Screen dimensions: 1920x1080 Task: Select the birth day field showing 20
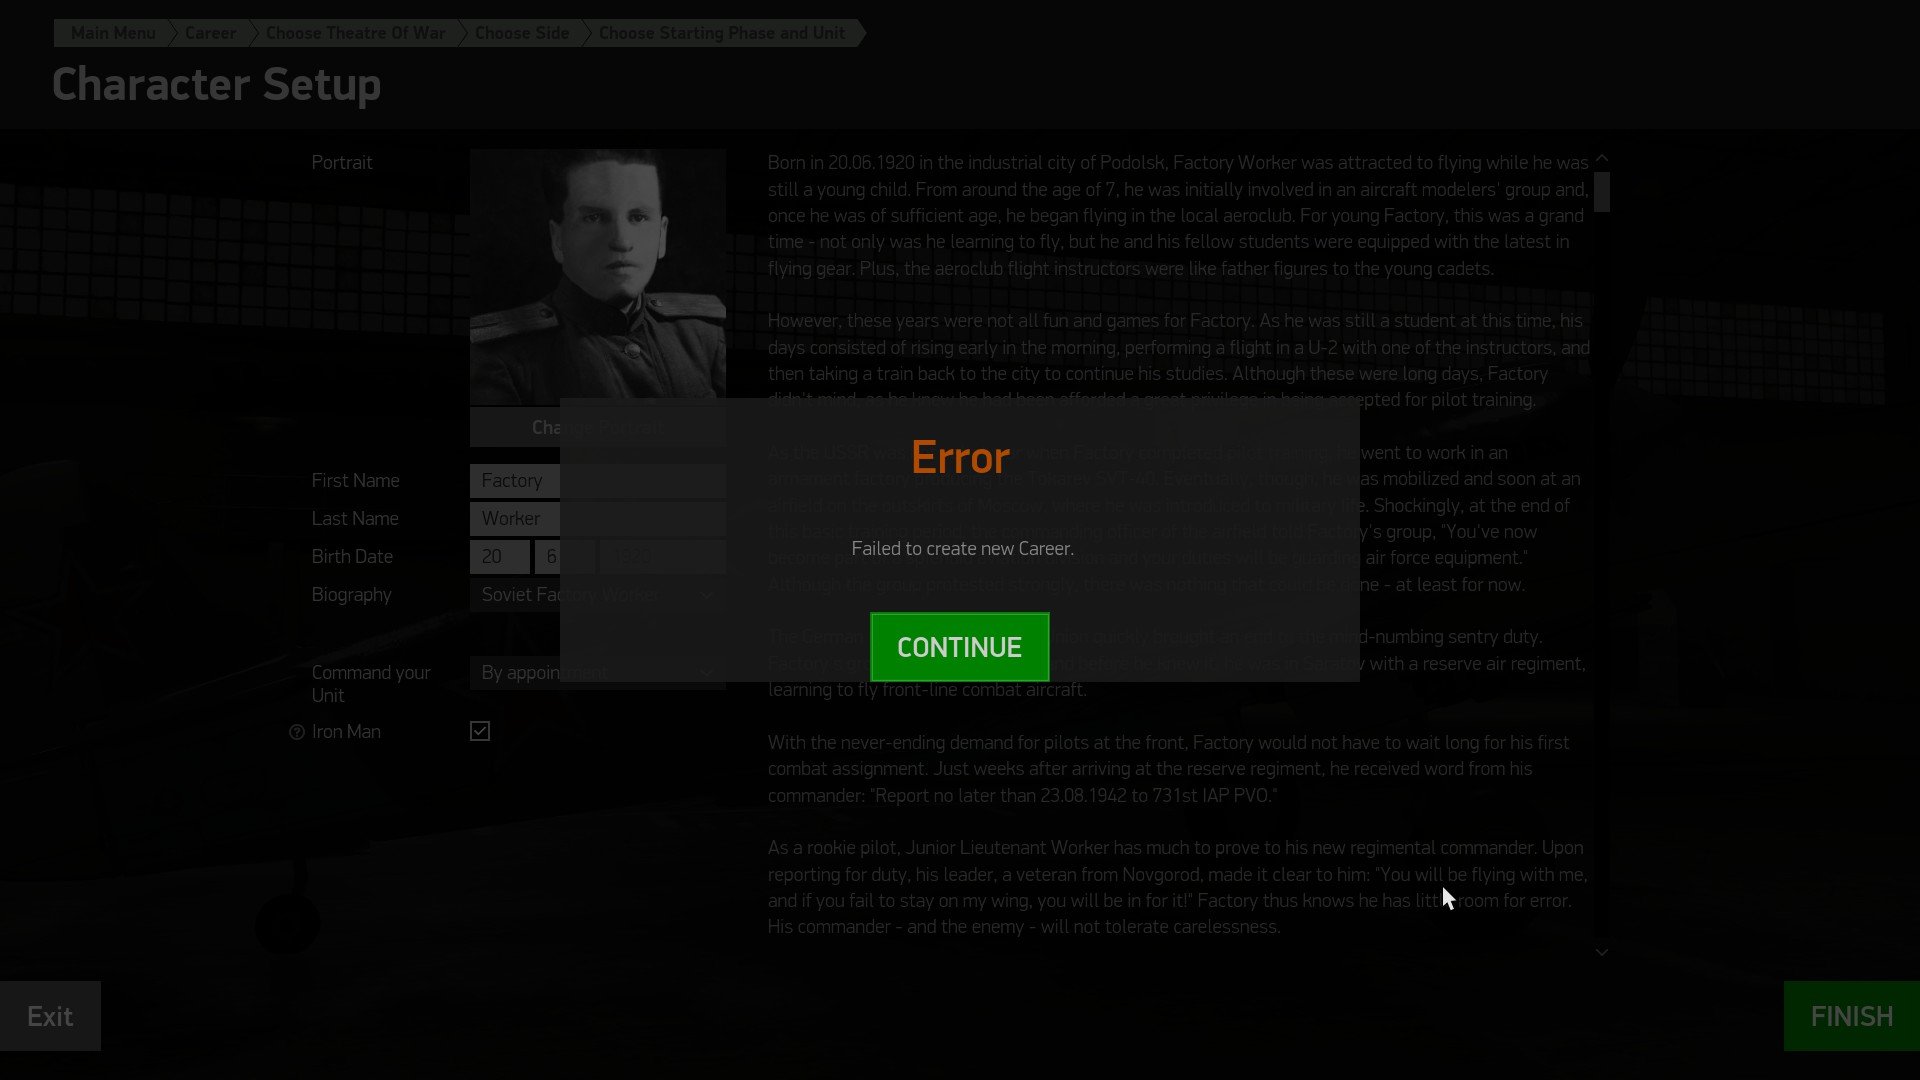coord(499,557)
